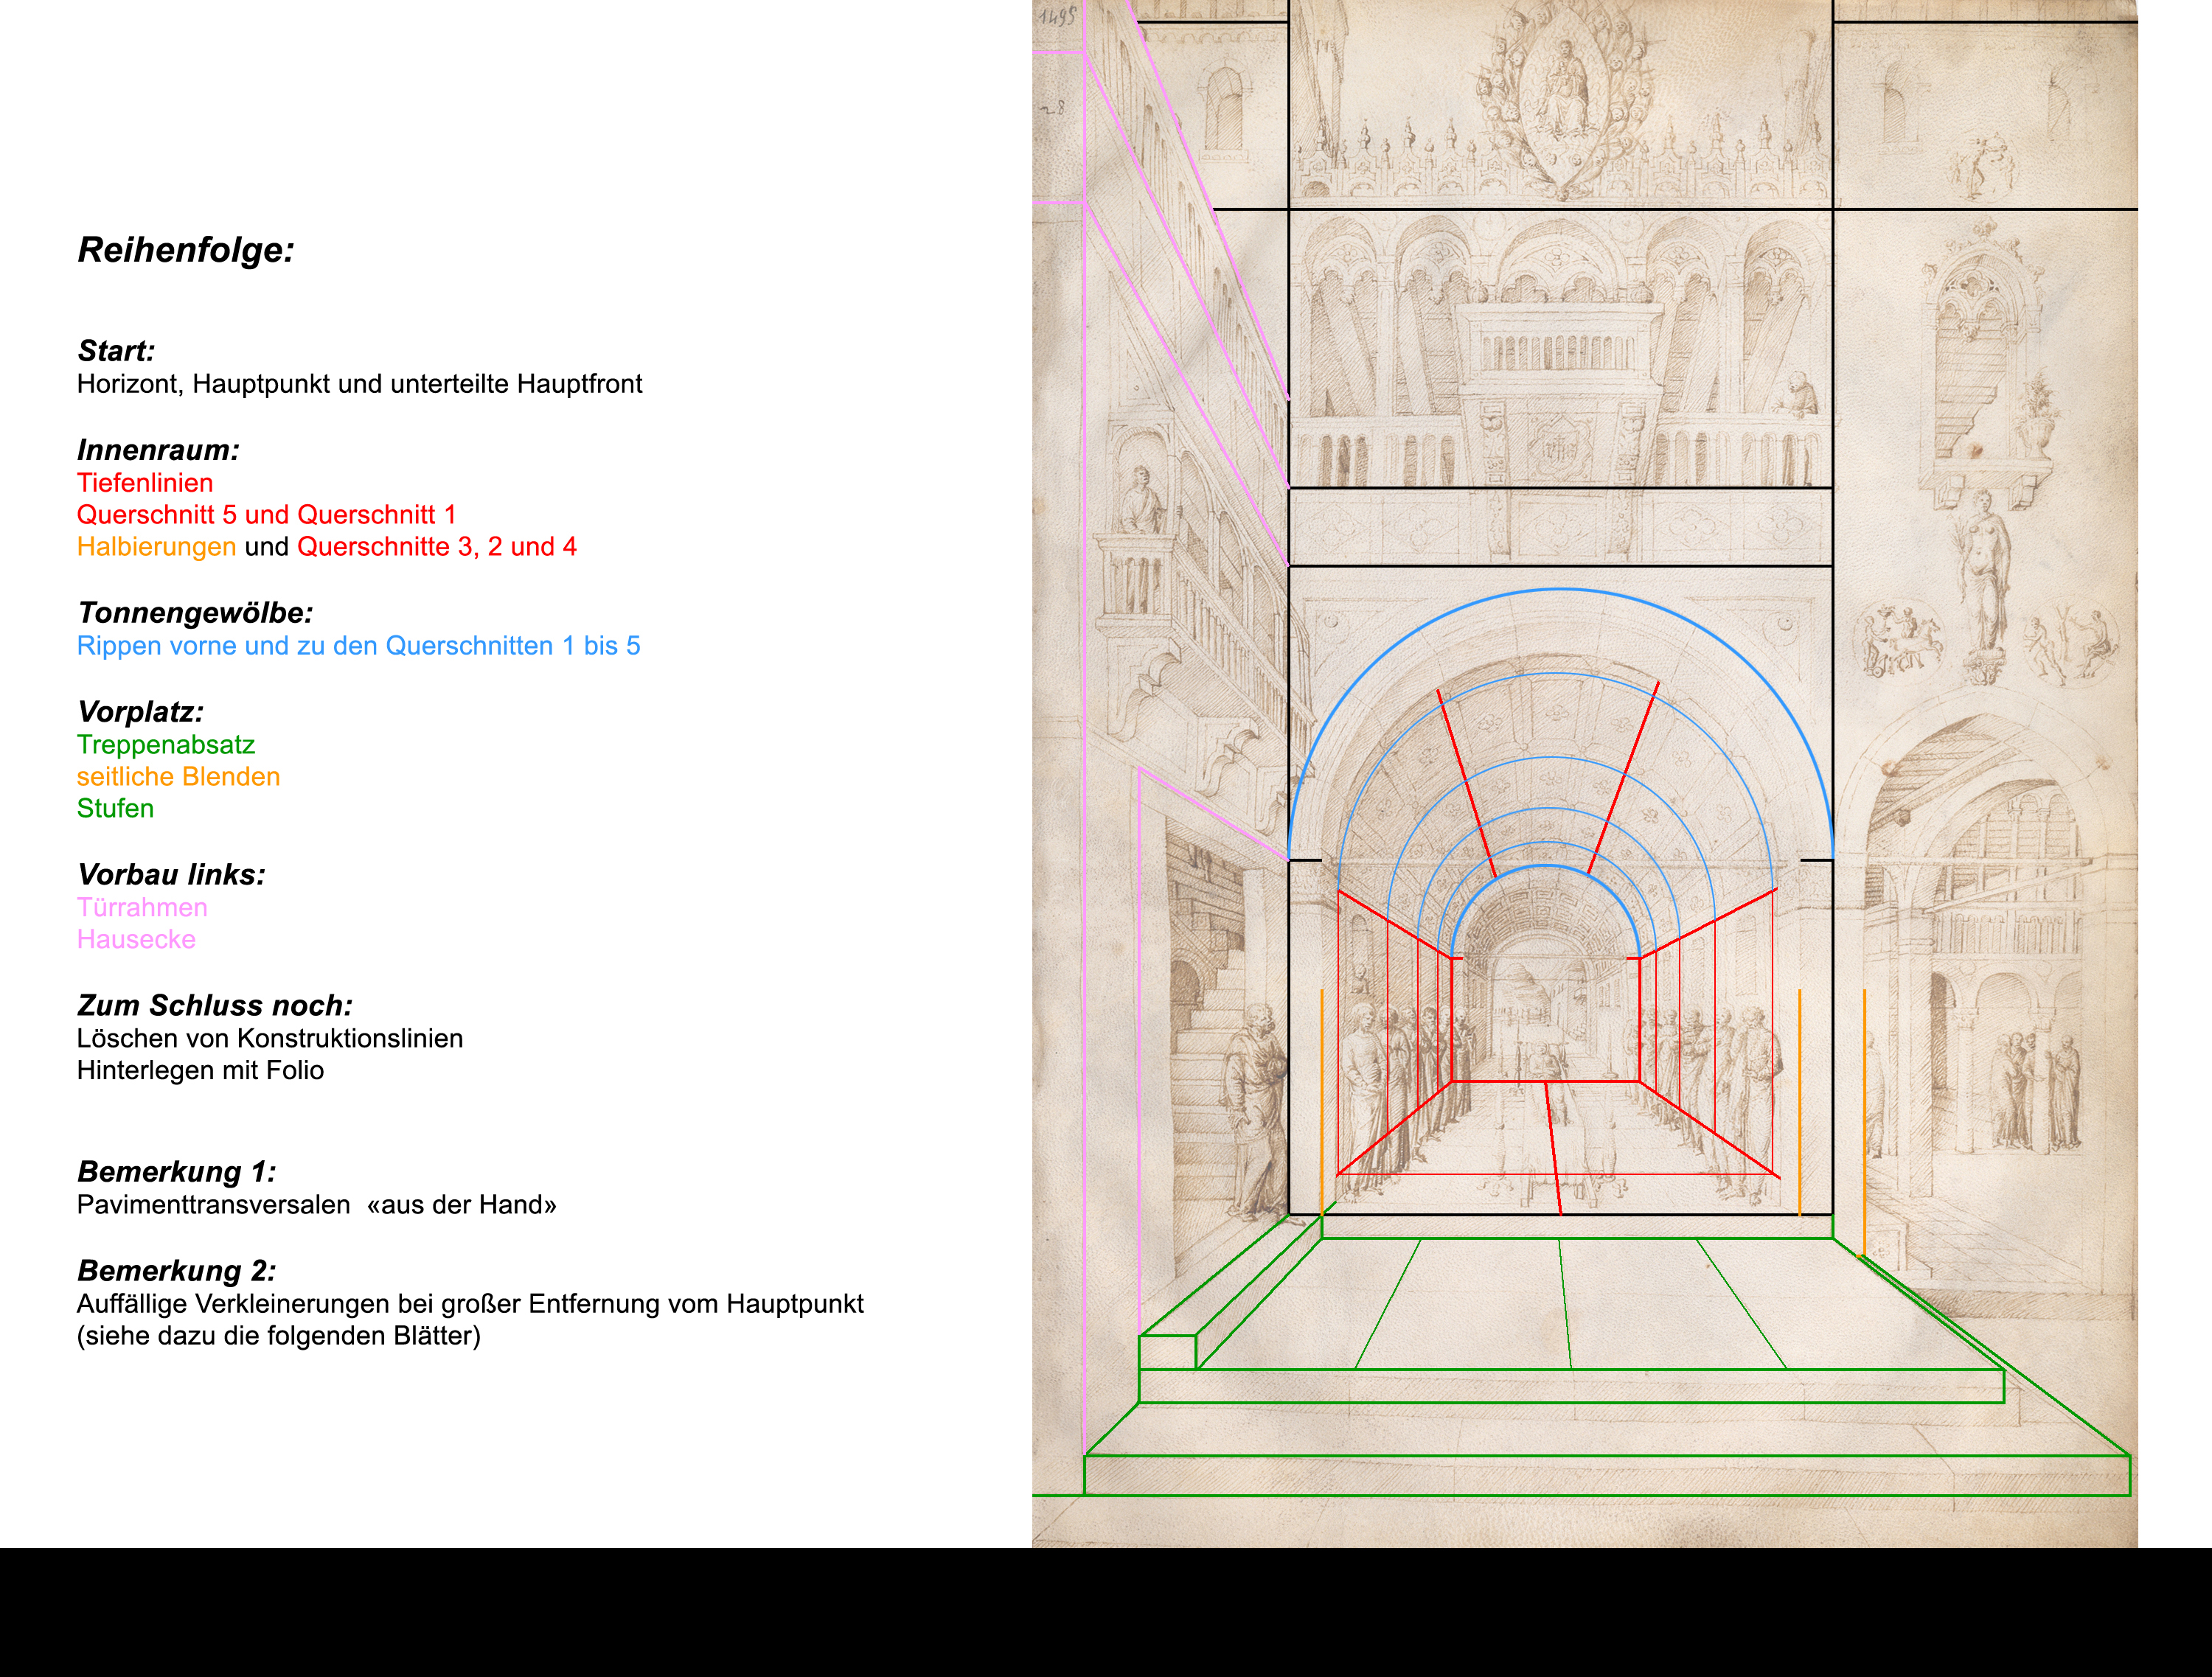
Task: Click the pink 'Türrahmen' text
Action: [x=142, y=908]
